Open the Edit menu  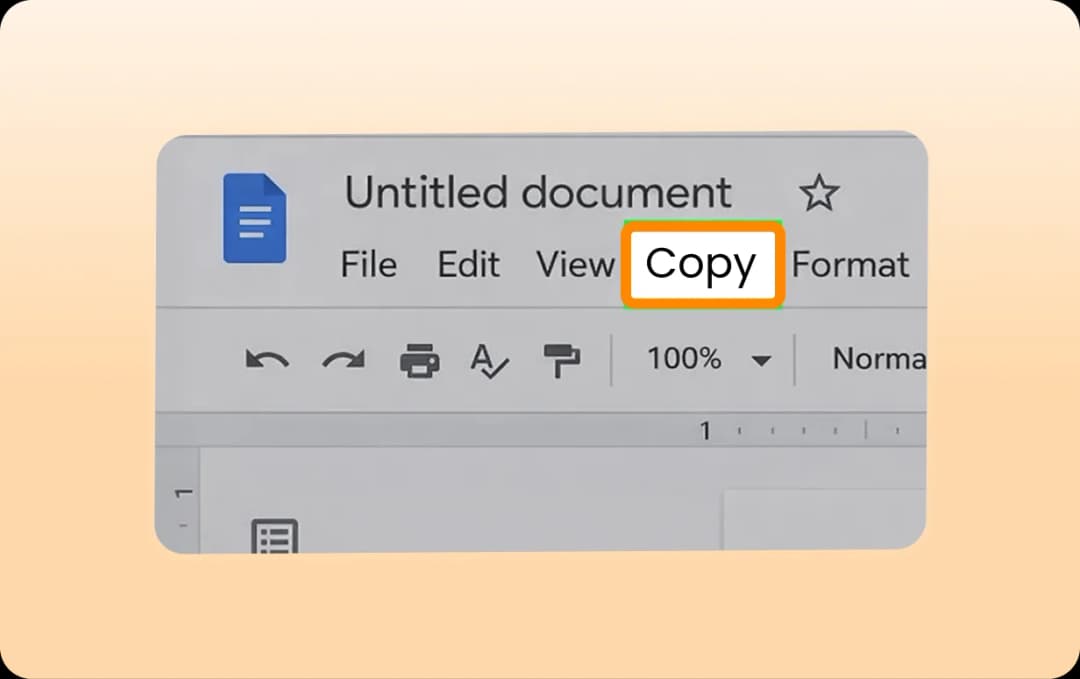click(468, 265)
